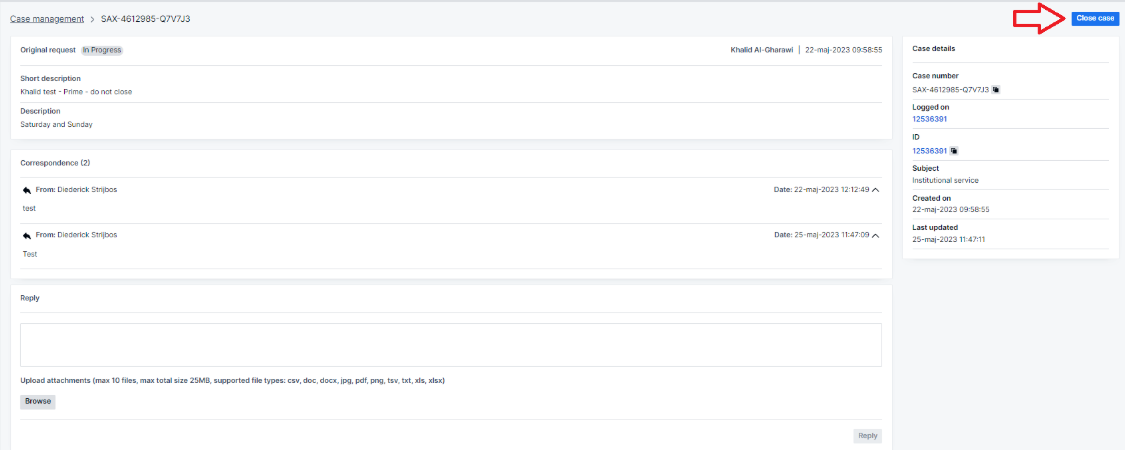Screen dimensions: 1125x450
Task: Open the ID 12536391 link
Action: pos(929,151)
